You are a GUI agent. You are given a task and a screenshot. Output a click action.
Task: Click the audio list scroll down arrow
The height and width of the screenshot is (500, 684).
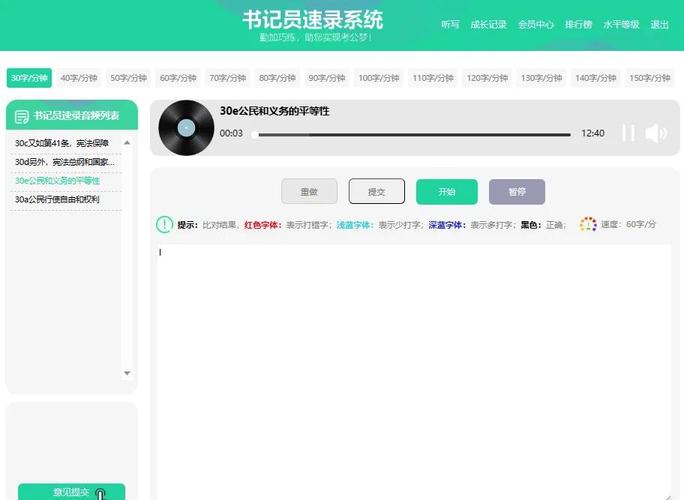127,373
